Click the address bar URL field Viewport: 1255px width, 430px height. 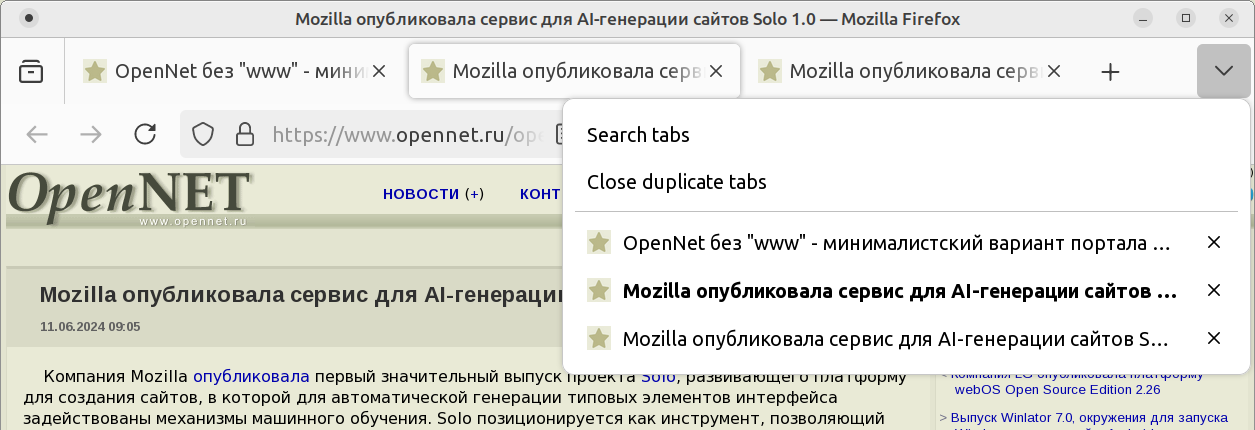click(400, 134)
